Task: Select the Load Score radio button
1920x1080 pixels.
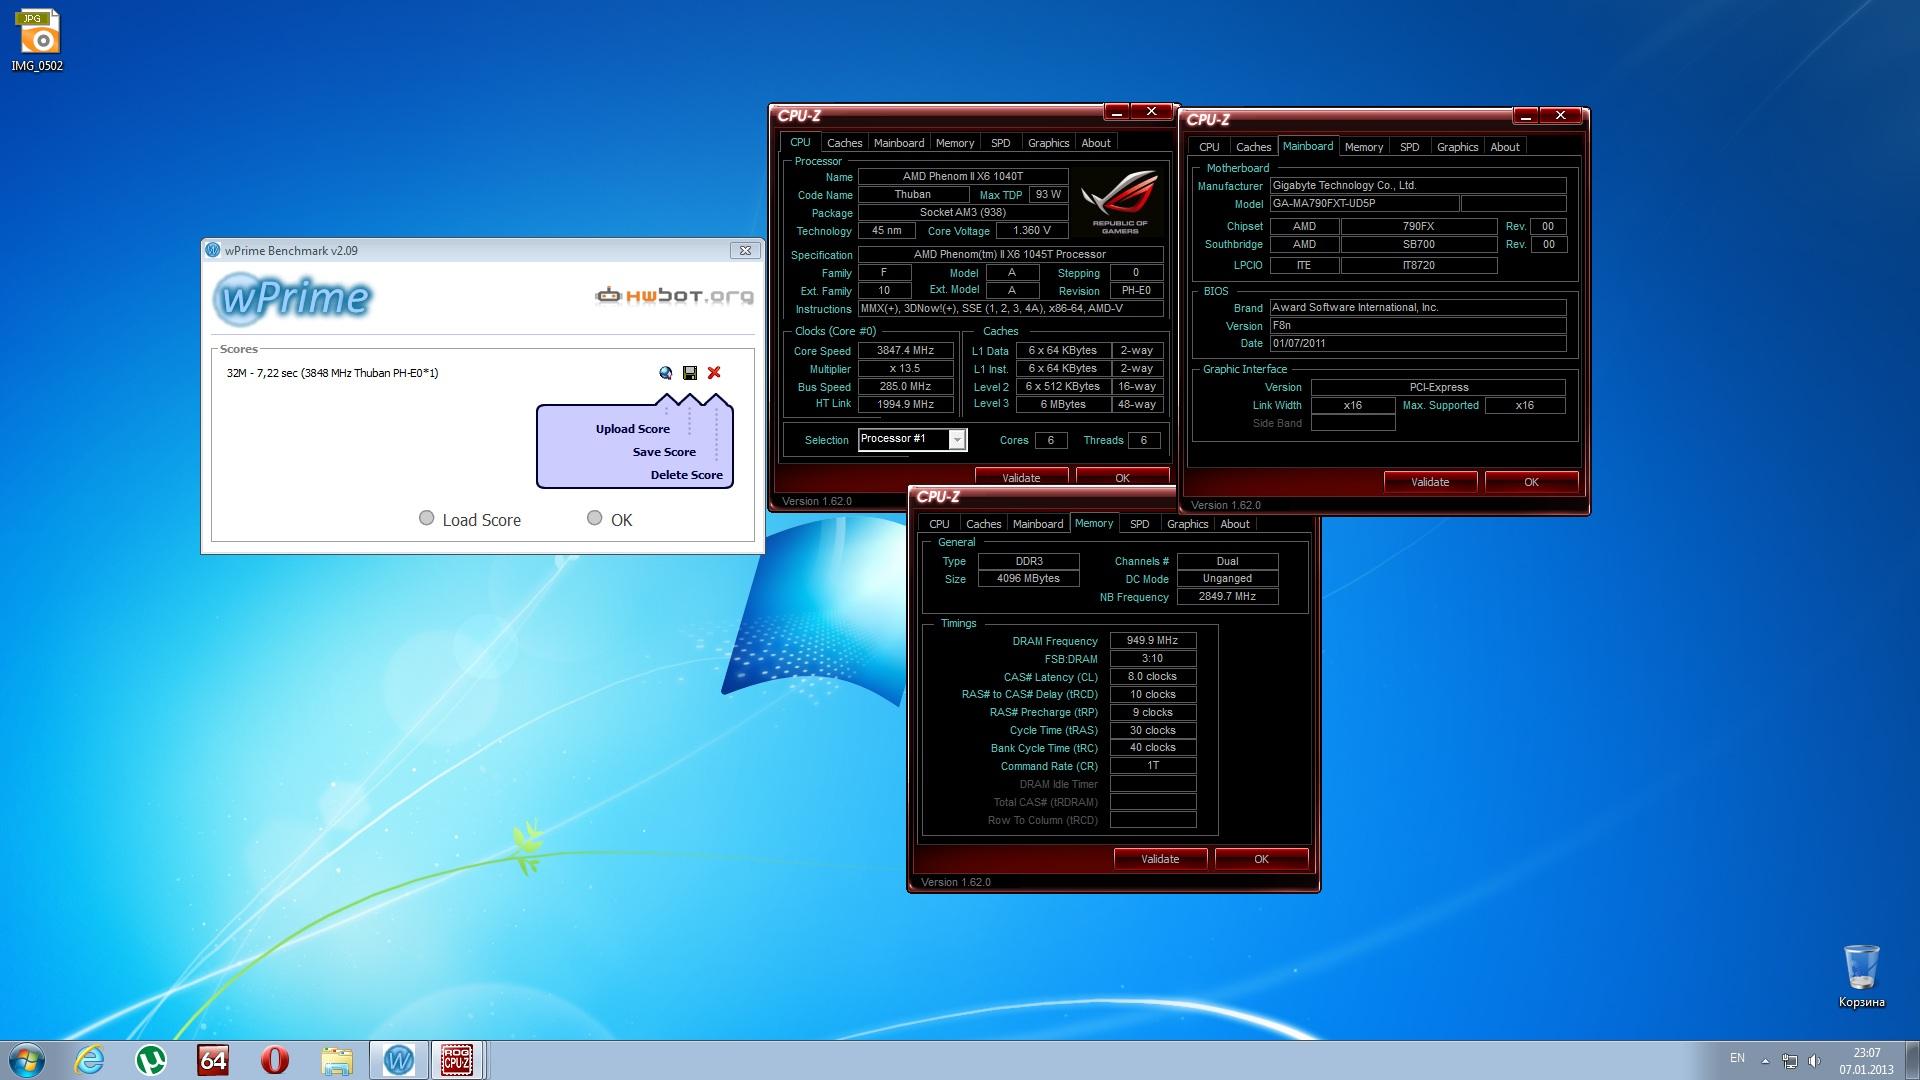Action: click(x=427, y=518)
